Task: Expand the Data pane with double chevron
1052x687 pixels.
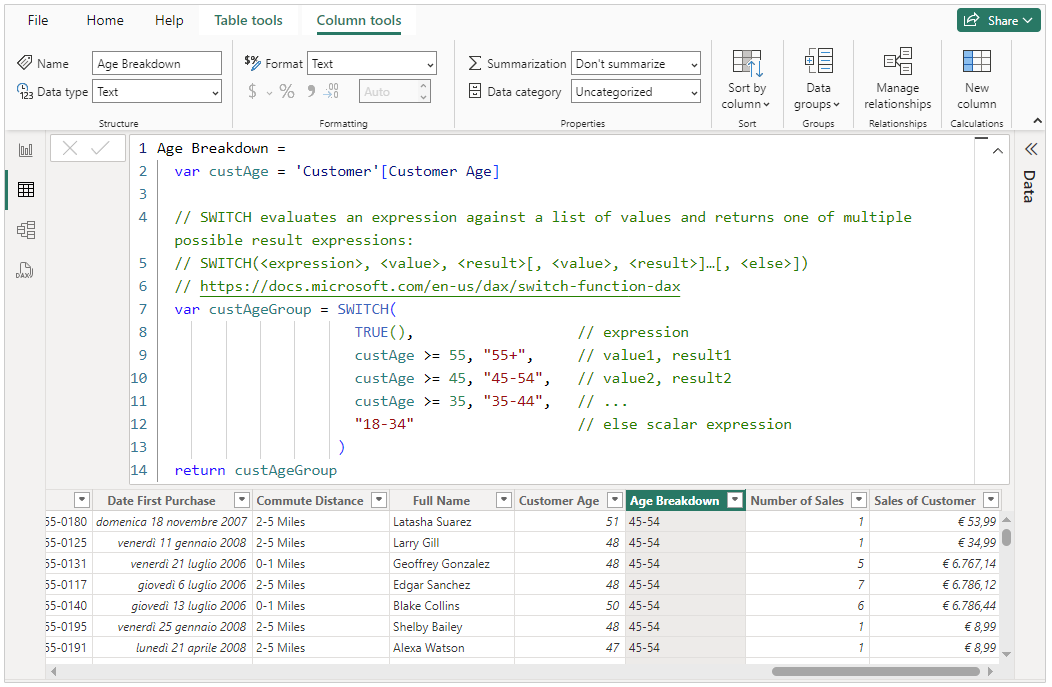Action: (1031, 149)
